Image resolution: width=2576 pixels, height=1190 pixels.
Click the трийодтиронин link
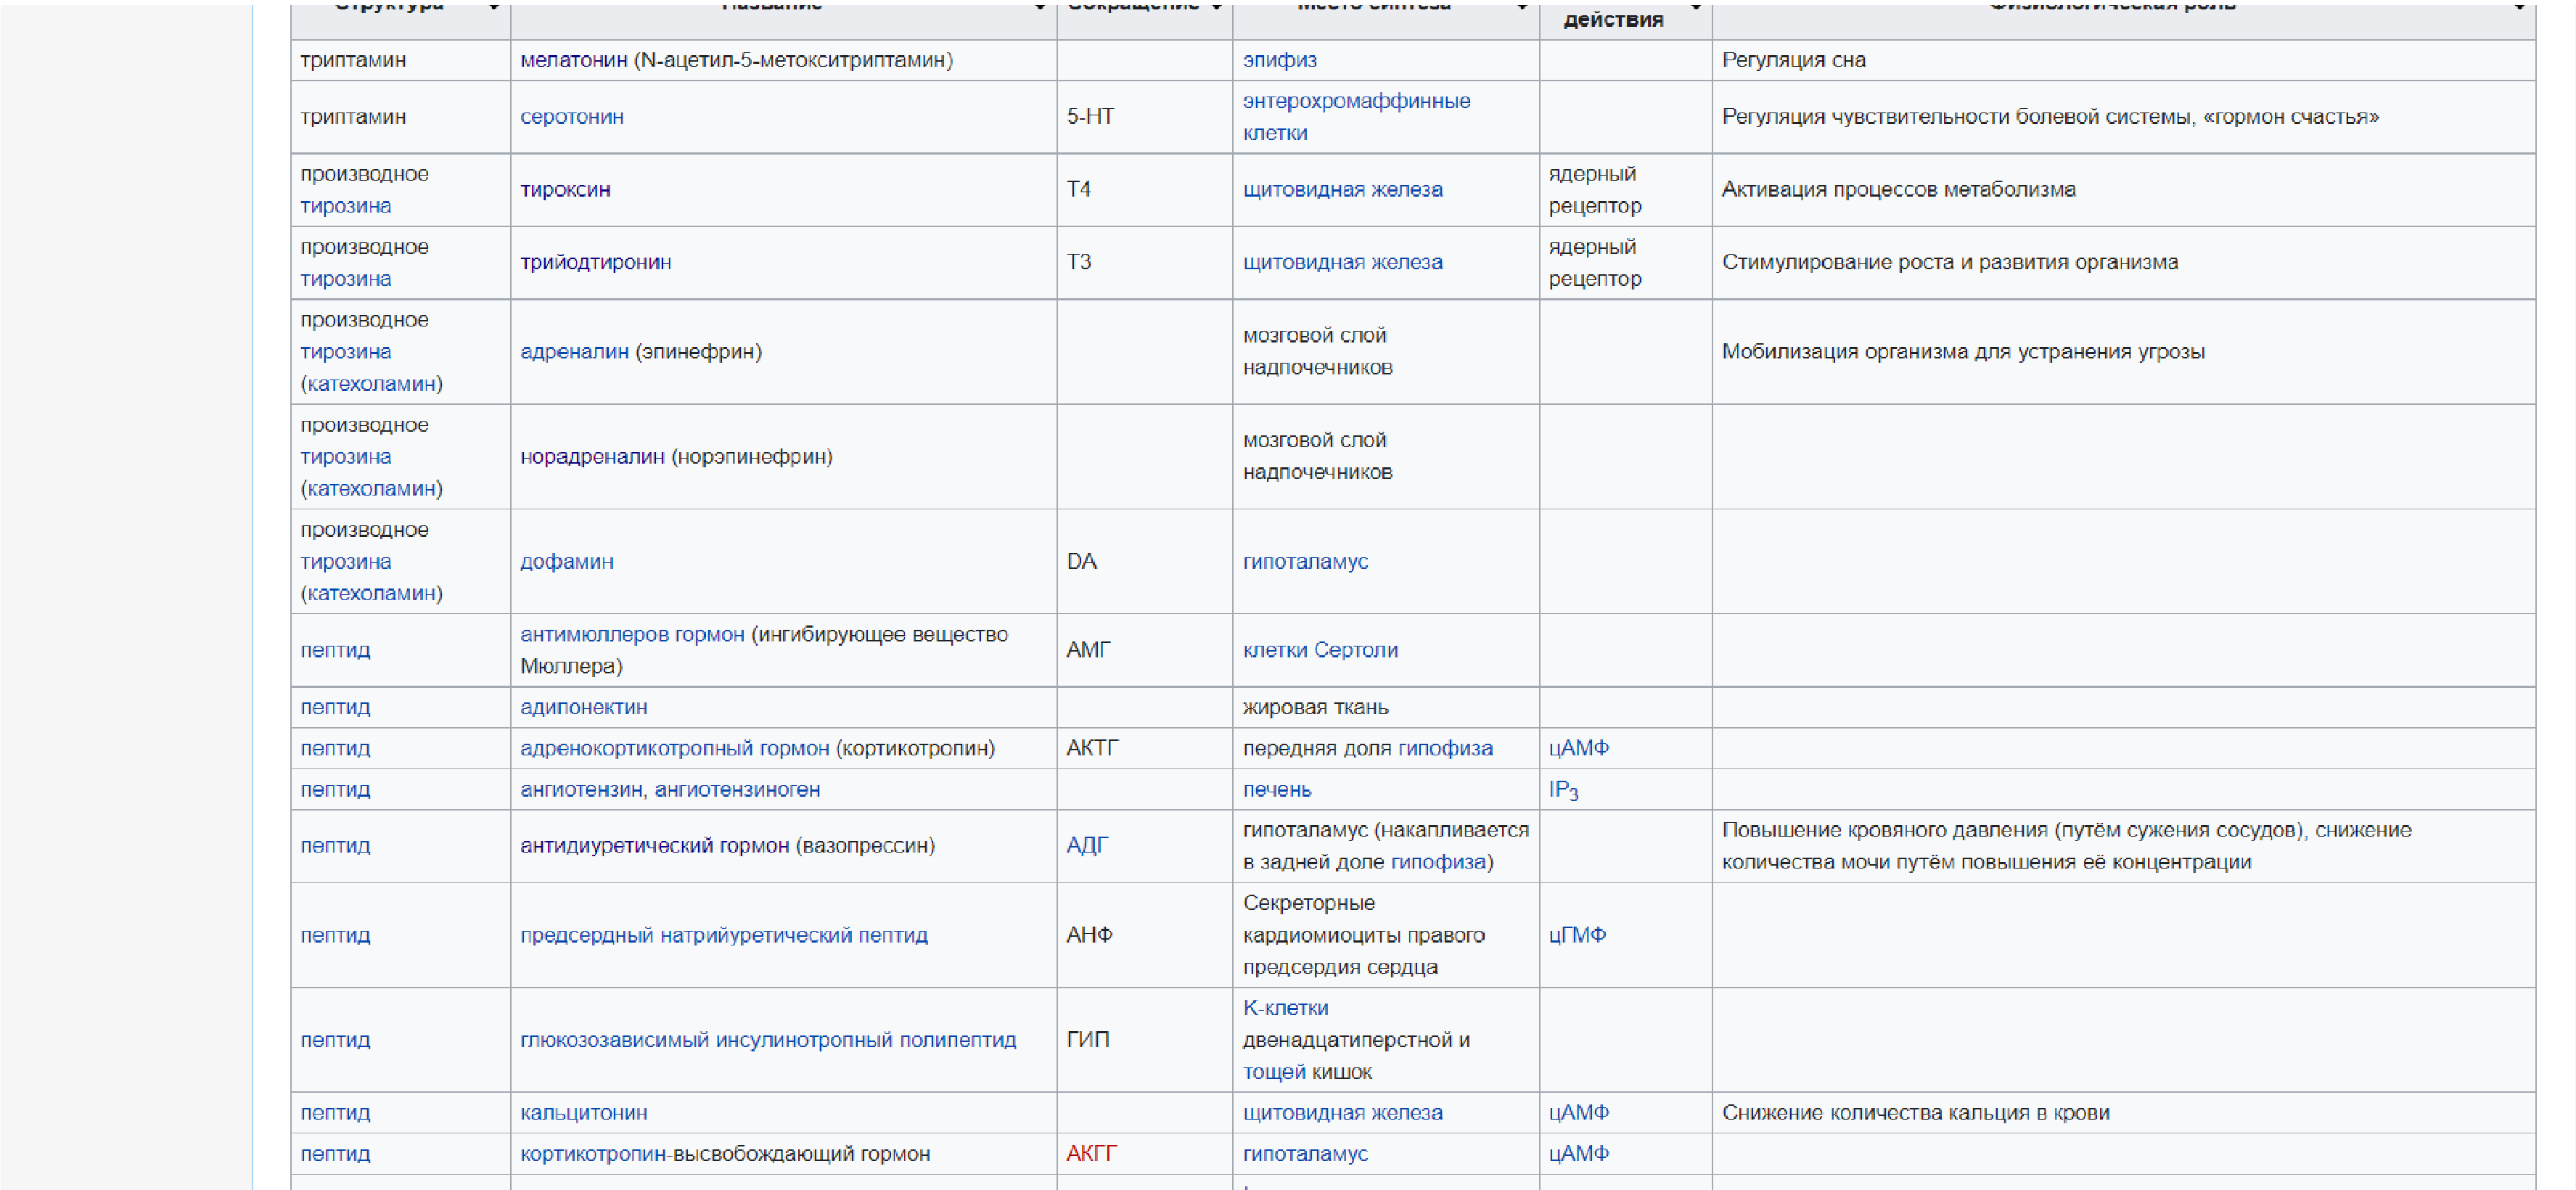595,263
